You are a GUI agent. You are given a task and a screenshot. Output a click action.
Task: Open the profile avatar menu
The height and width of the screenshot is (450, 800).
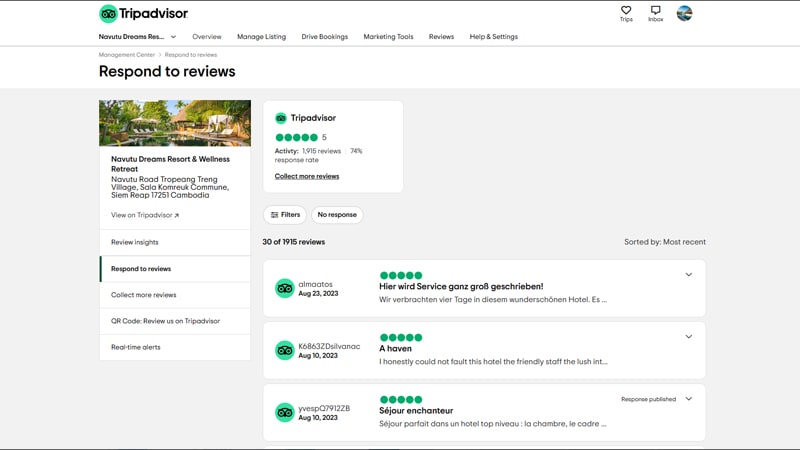684,13
